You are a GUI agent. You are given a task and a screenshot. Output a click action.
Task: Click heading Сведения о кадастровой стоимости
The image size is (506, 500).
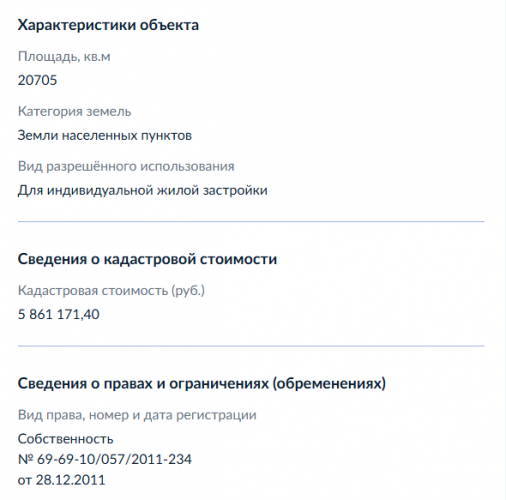(x=147, y=259)
